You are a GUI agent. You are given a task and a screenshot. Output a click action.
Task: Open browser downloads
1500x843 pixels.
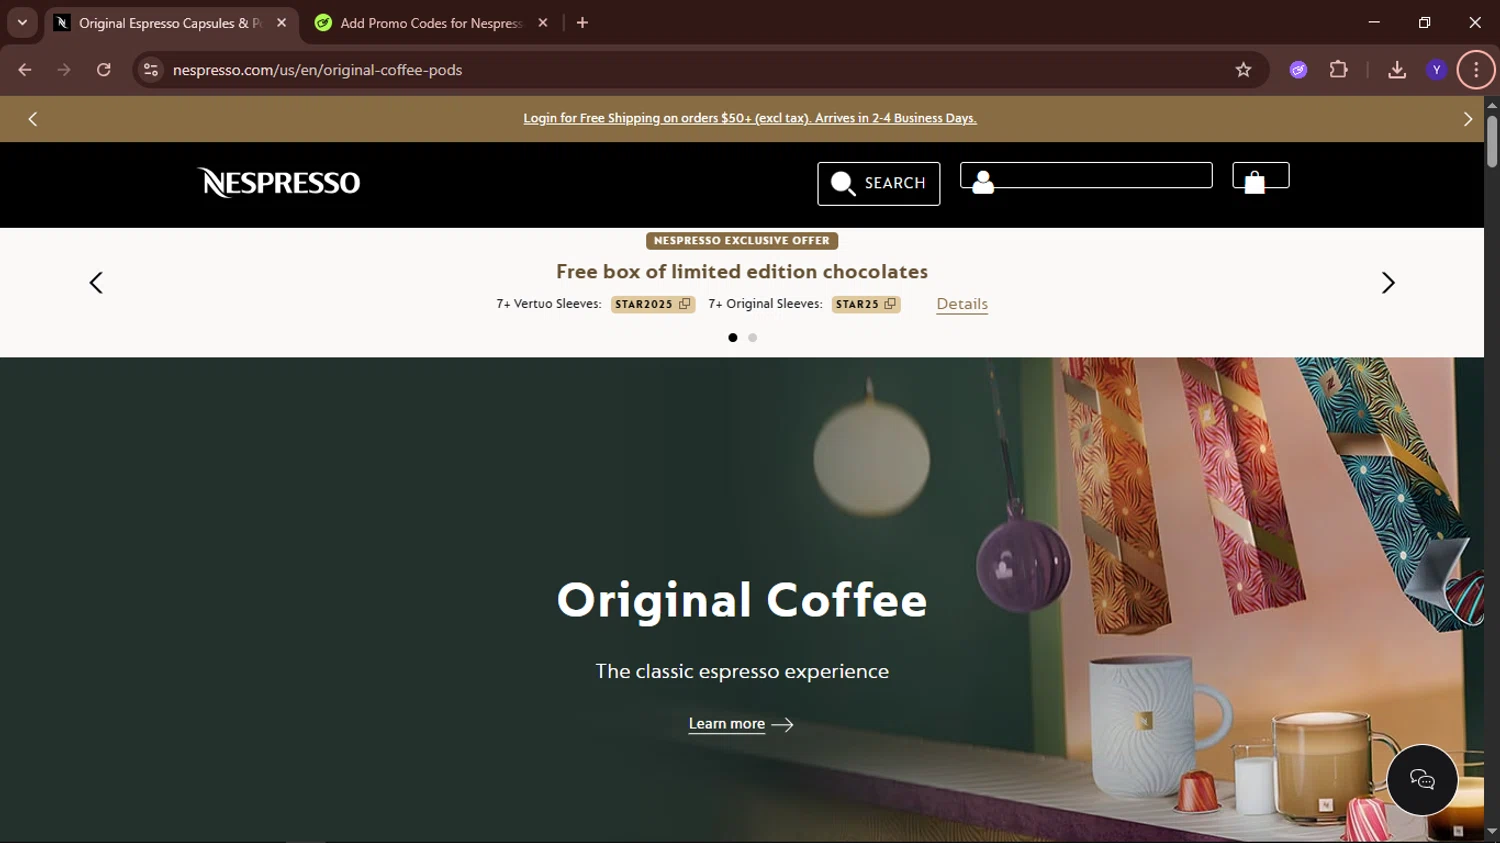1397,70
